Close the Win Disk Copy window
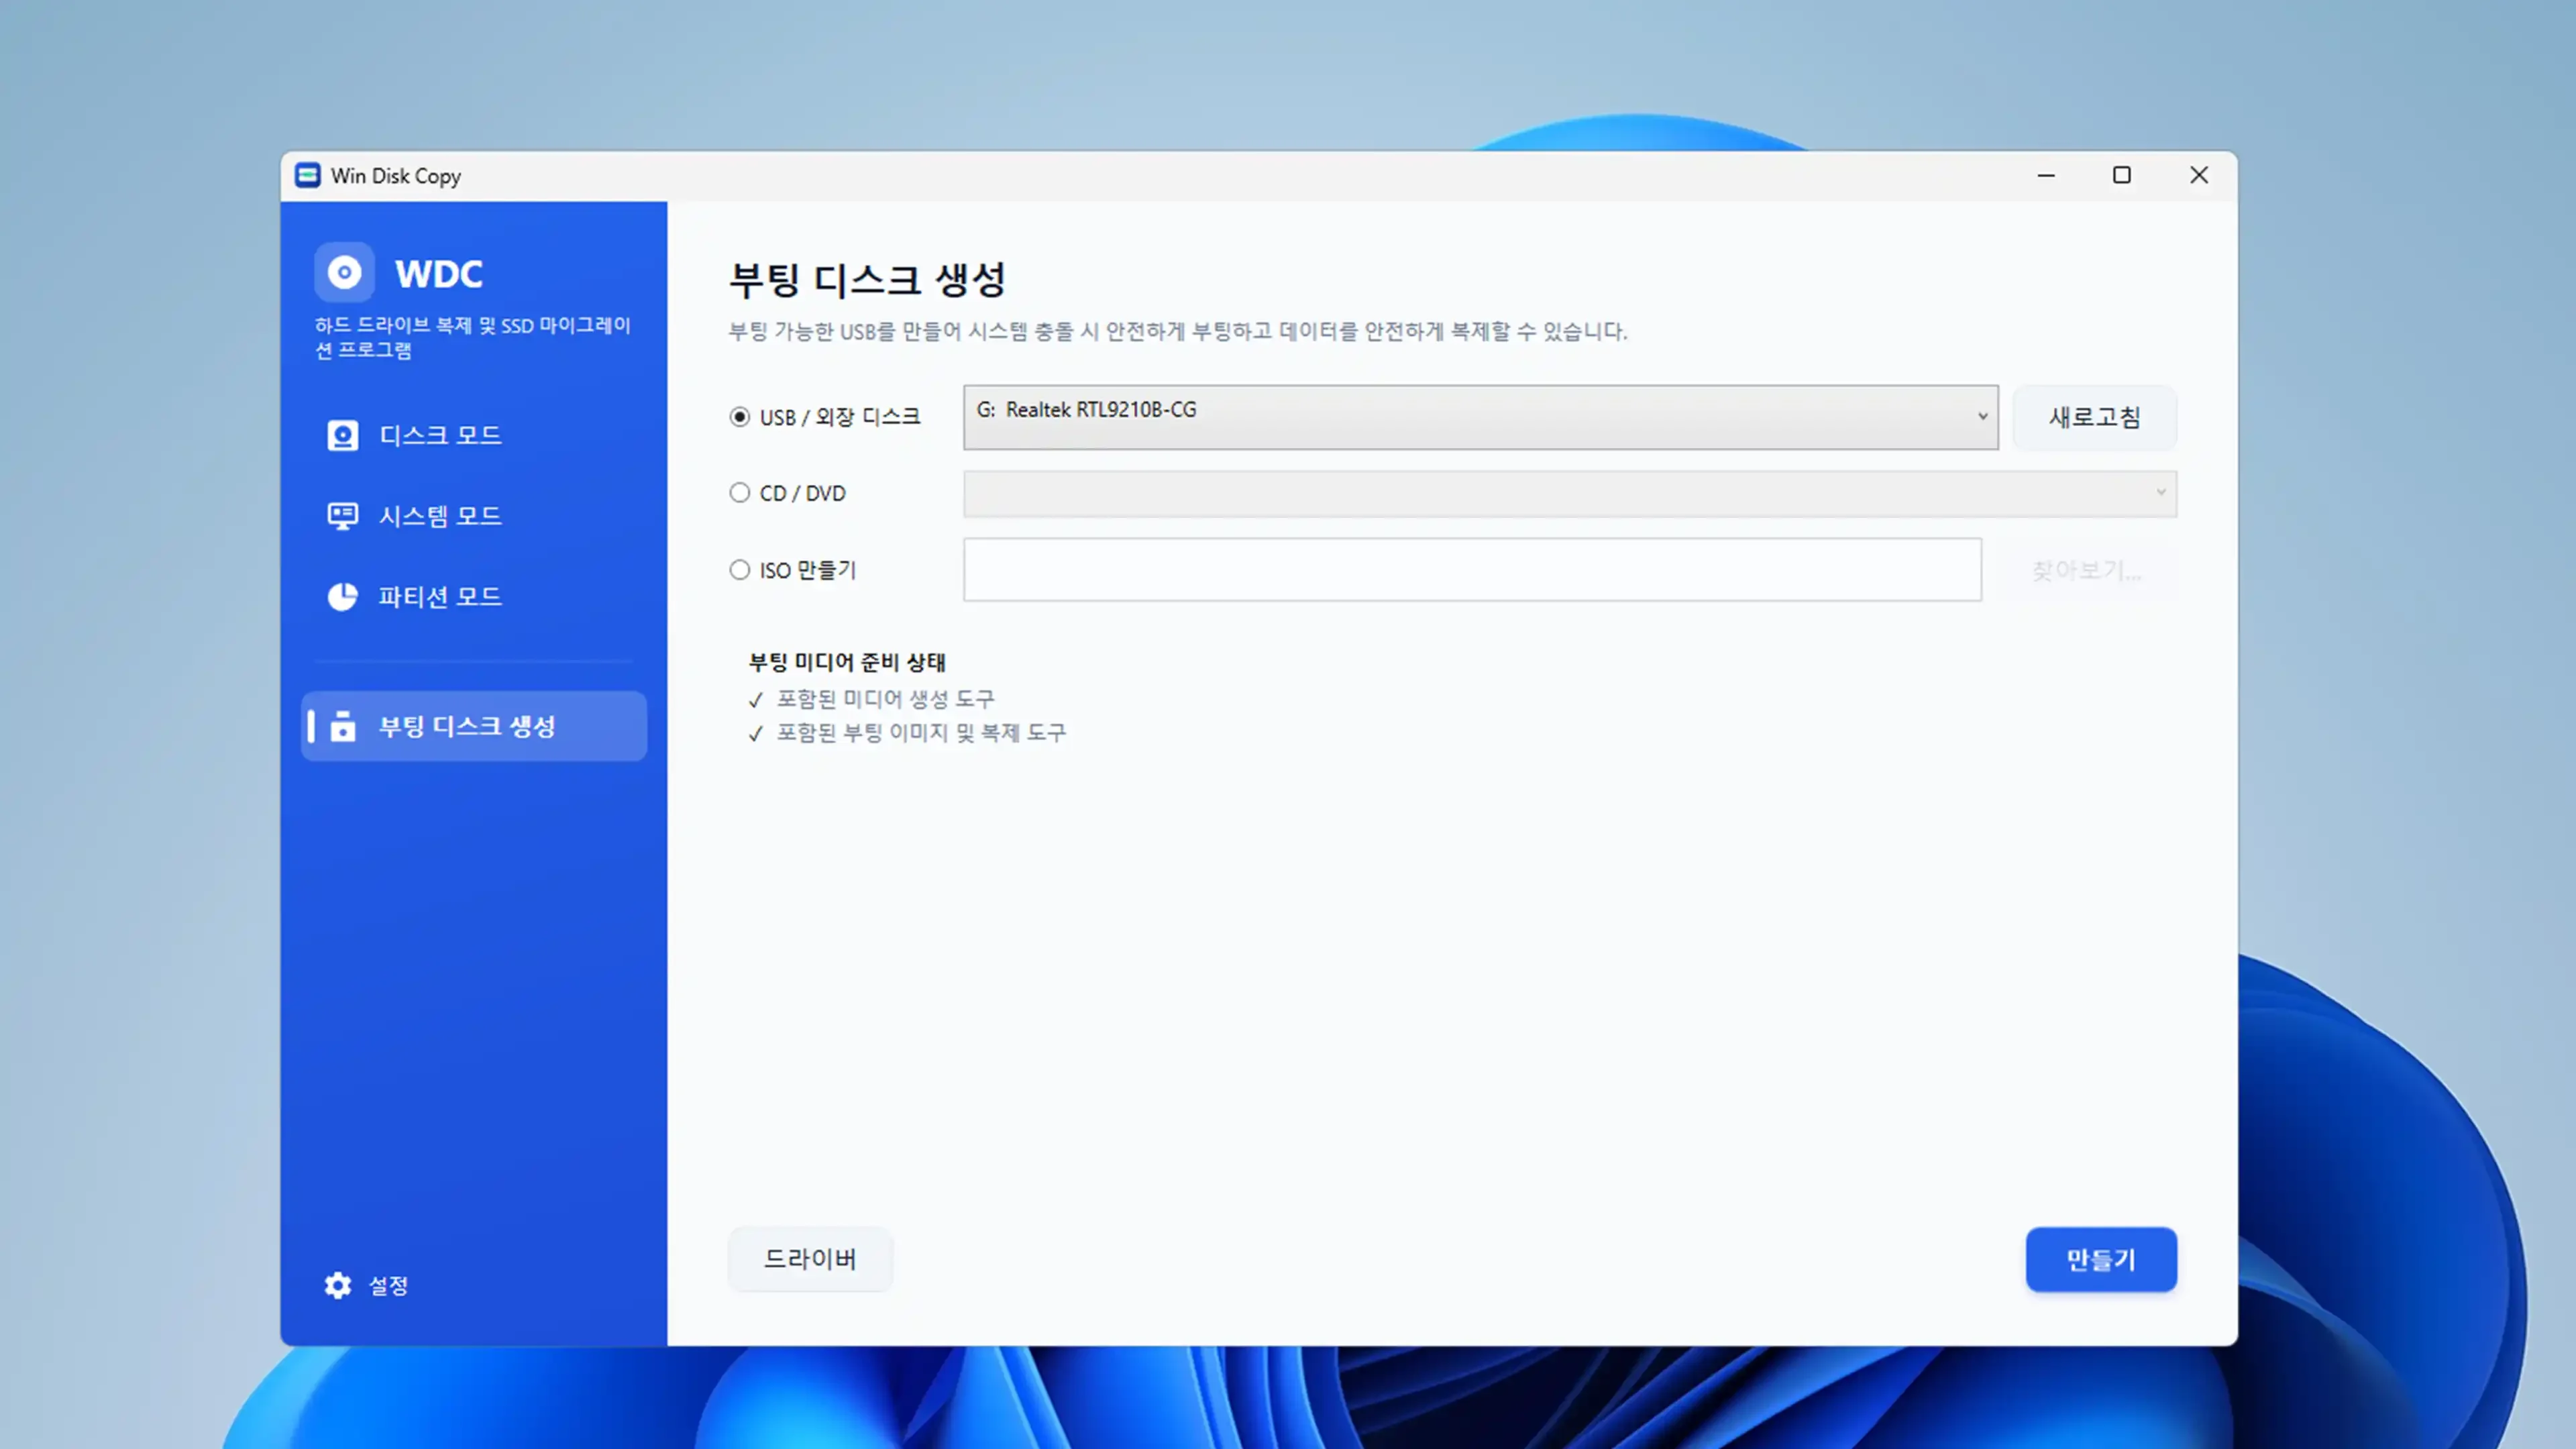Screen dimensions: 2576x1449 tap(2199, 175)
